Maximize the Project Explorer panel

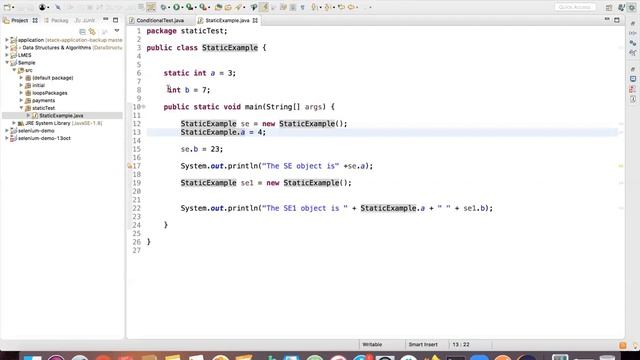point(116,20)
